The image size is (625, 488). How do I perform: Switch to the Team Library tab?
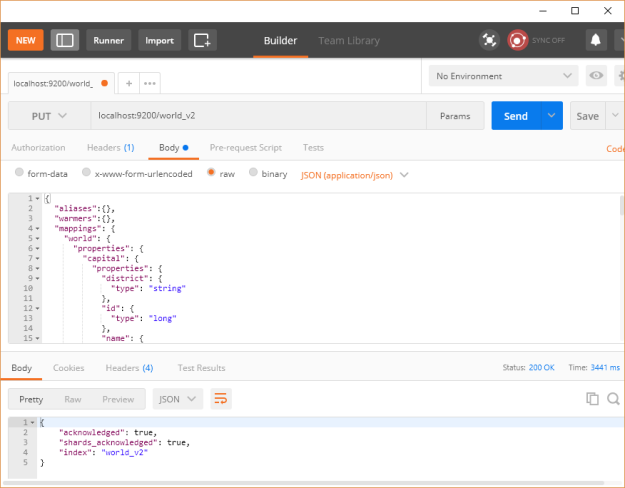(x=349, y=40)
